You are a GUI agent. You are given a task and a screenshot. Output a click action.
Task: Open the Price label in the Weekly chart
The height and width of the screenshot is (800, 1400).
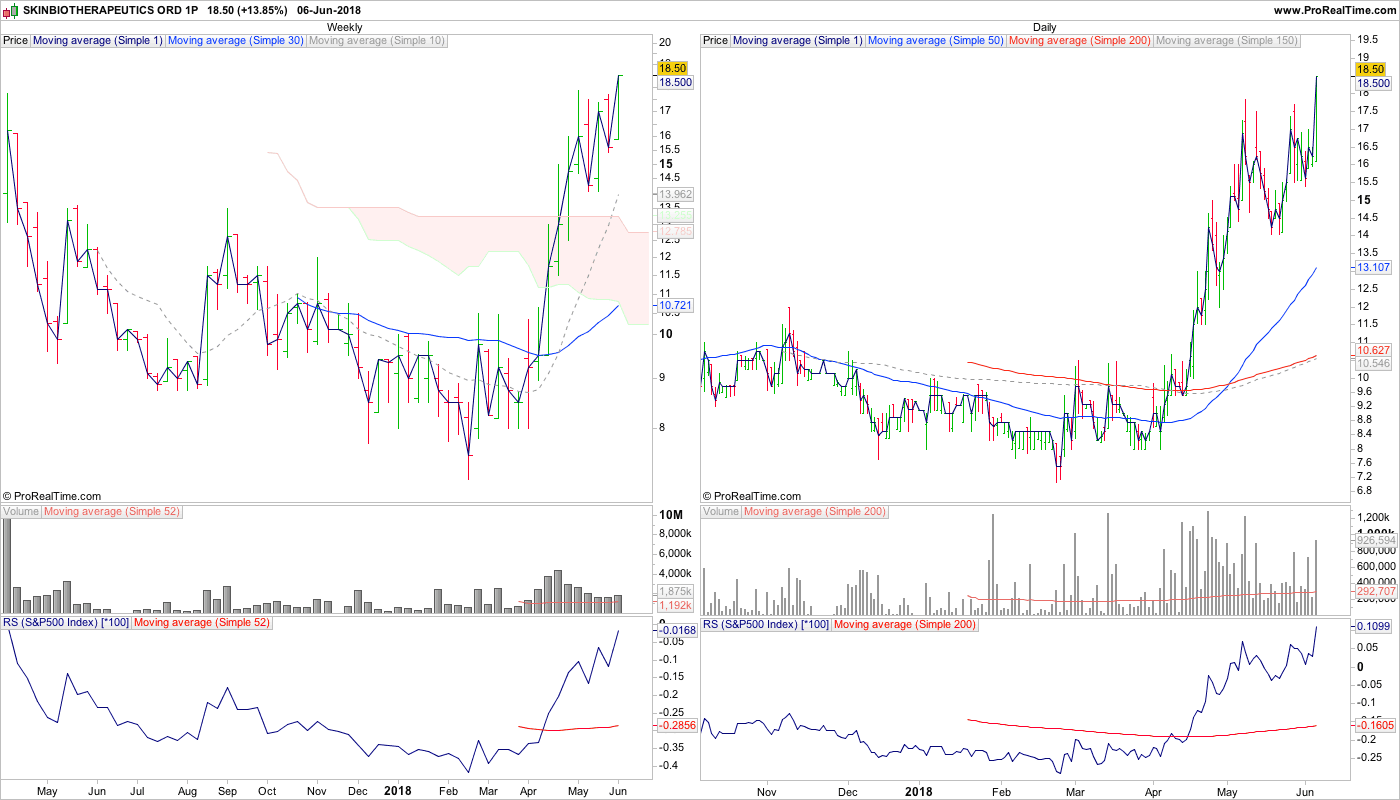(x=16, y=41)
